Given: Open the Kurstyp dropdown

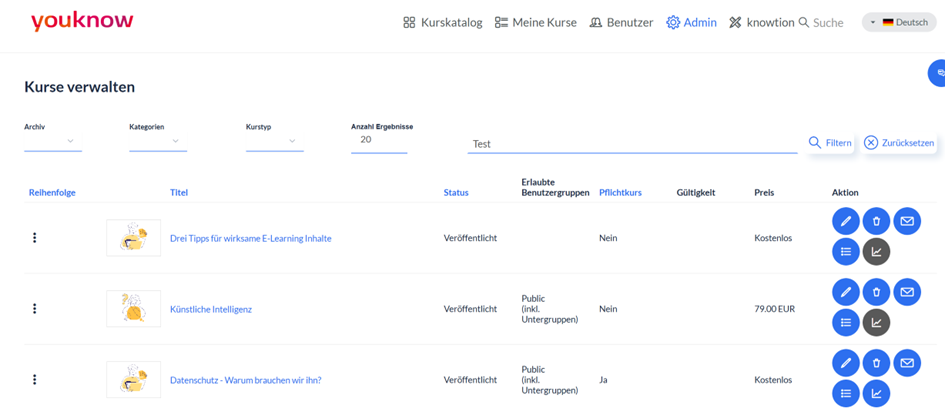Looking at the screenshot, I should (x=275, y=141).
